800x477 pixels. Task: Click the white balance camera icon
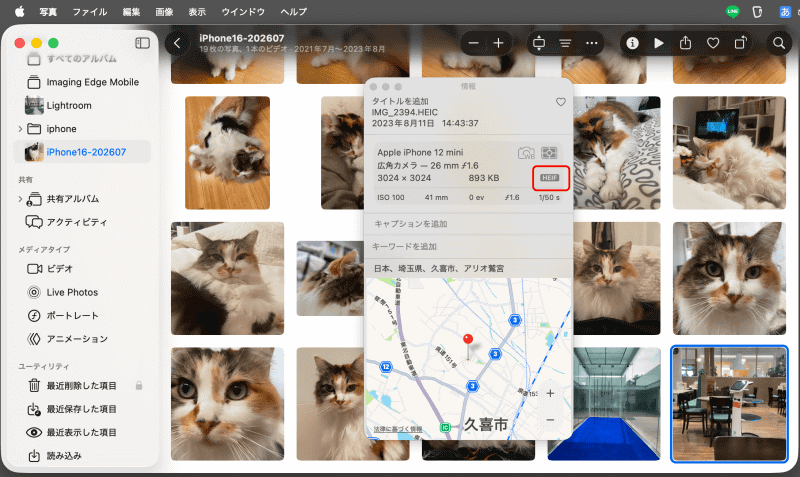(526, 153)
